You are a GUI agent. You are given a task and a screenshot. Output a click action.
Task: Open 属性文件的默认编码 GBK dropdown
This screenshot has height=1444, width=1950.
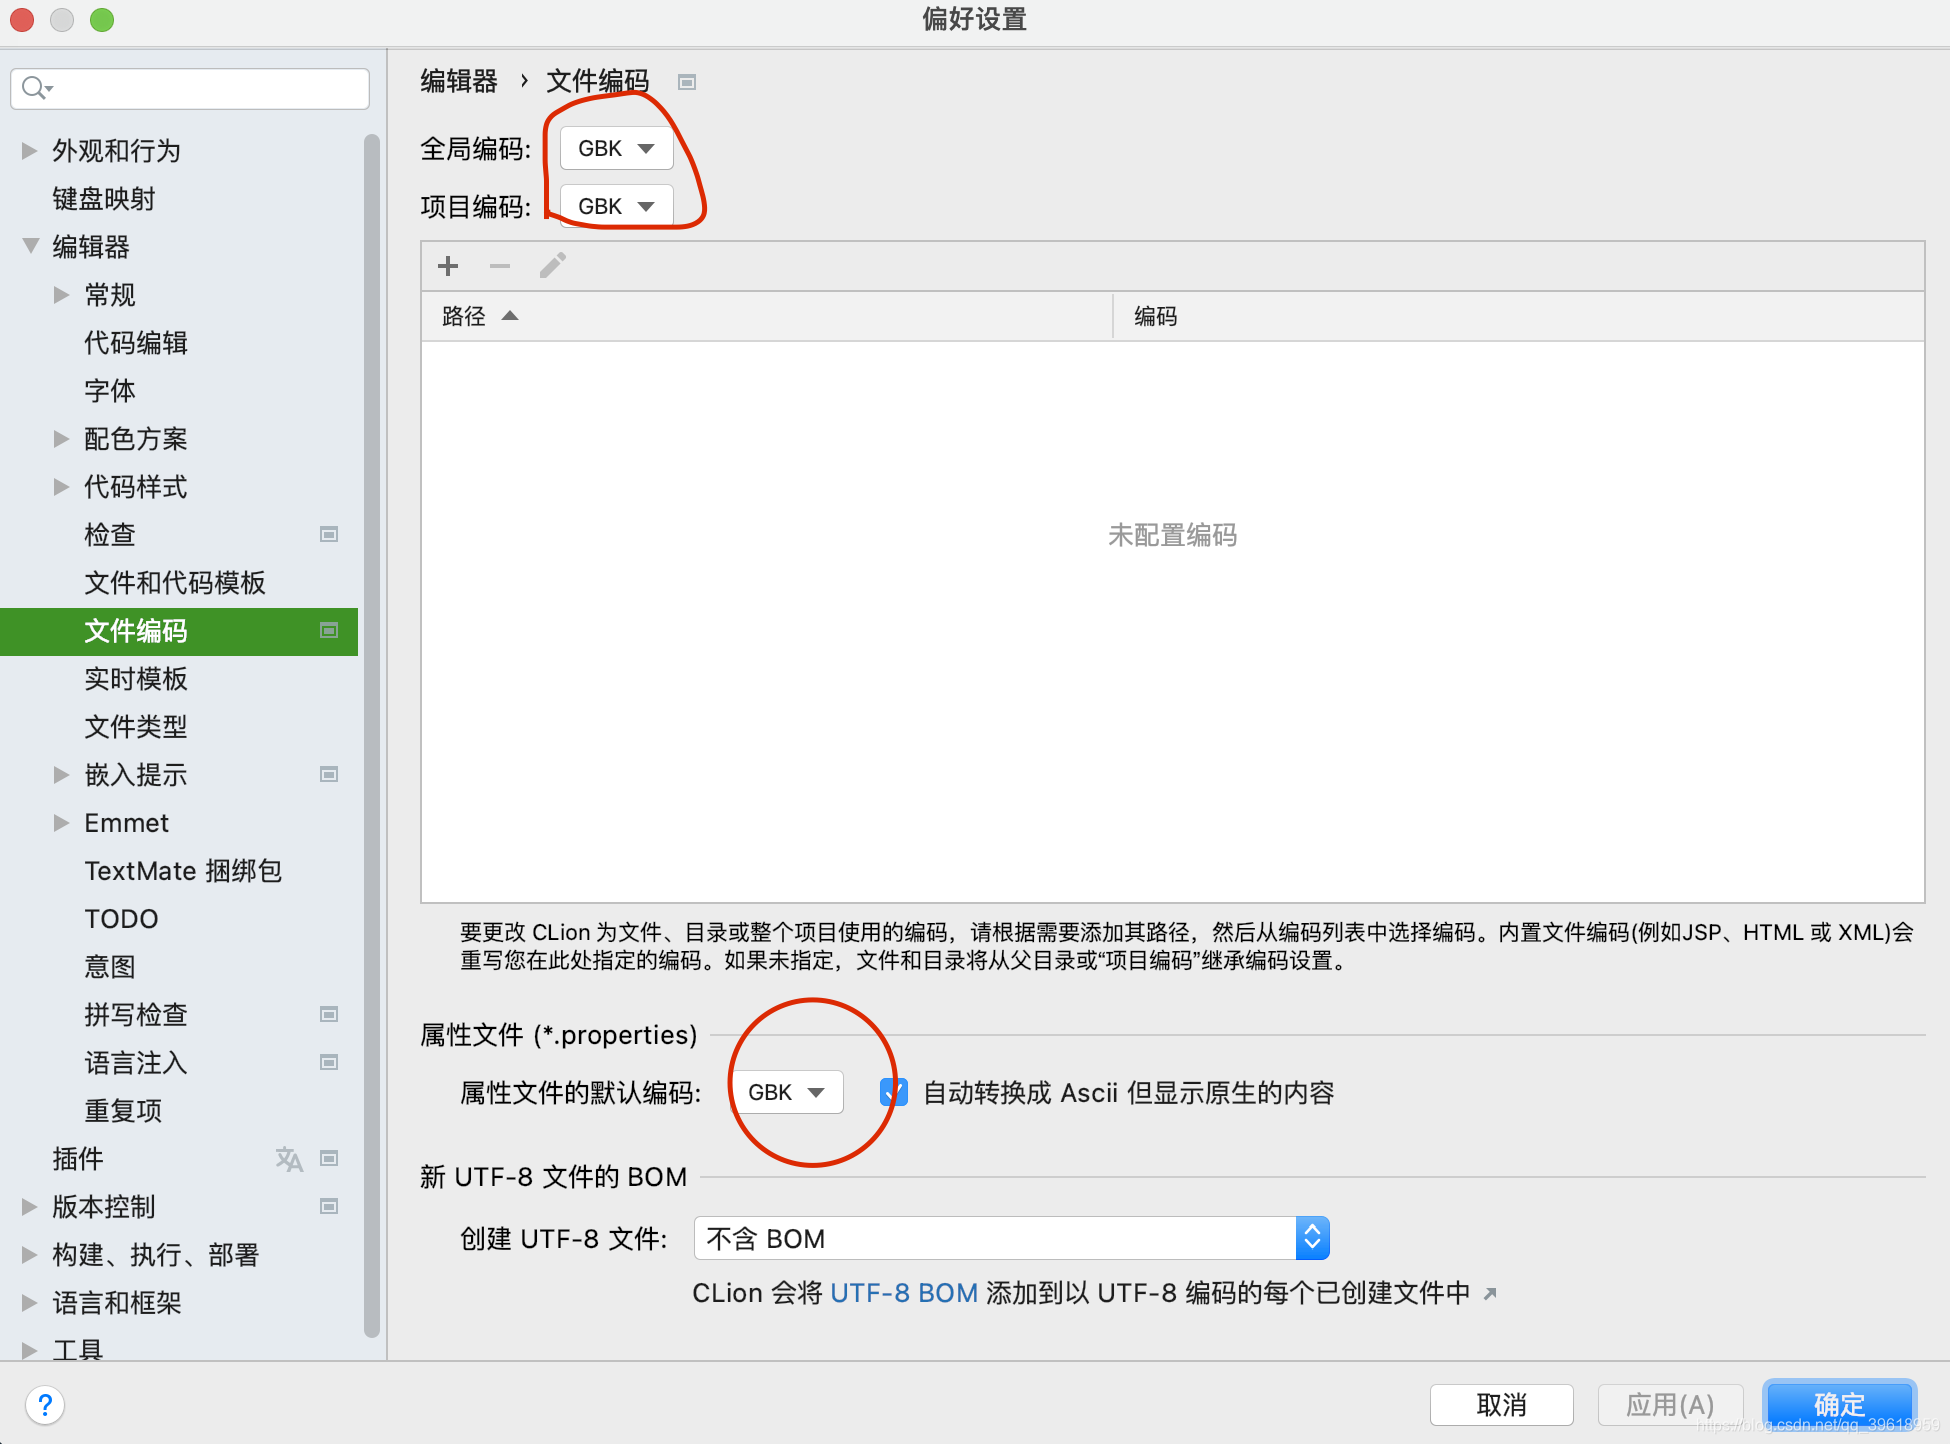[786, 1092]
